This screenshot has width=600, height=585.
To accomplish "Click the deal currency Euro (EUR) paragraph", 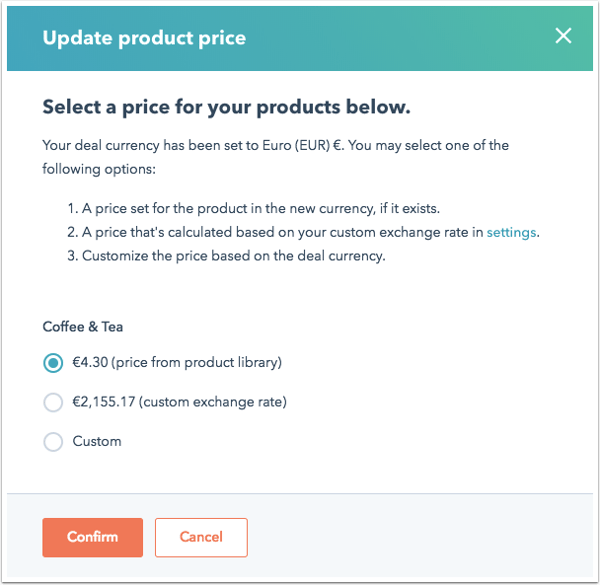I will coord(275,146).
